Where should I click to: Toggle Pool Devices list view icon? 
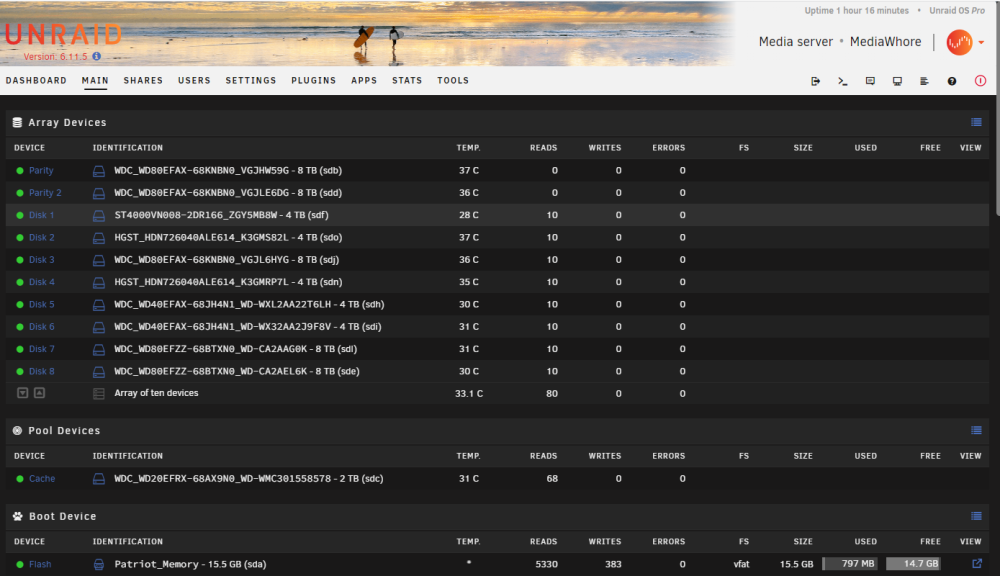pyautogui.click(x=976, y=430)
